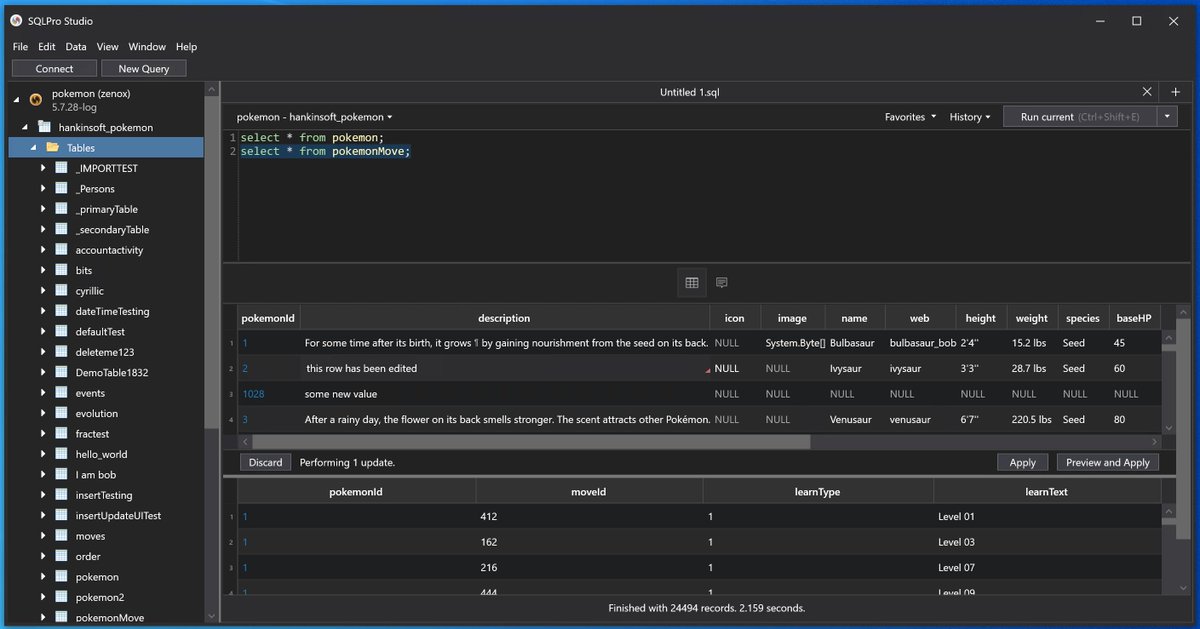This screenshot has height=629, width=1200.
Task: Click the sidebar vertical scrollbar
Action: (211, 262)
